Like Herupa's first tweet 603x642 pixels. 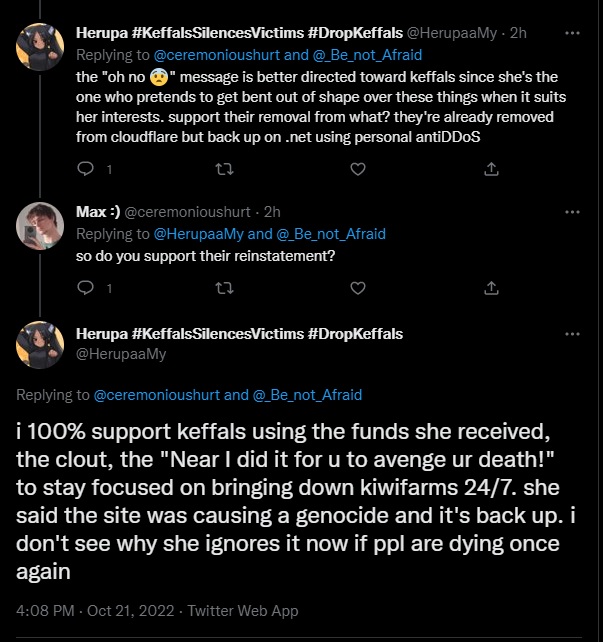358,169
